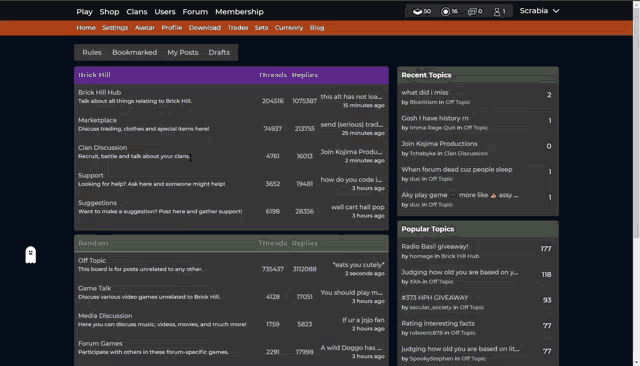Select the Drafts tab

pos(219,53)
